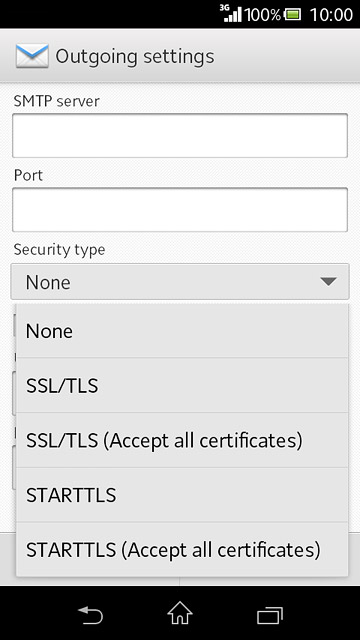Collapse the Security type spinner showing None

[x=180, y=282]
